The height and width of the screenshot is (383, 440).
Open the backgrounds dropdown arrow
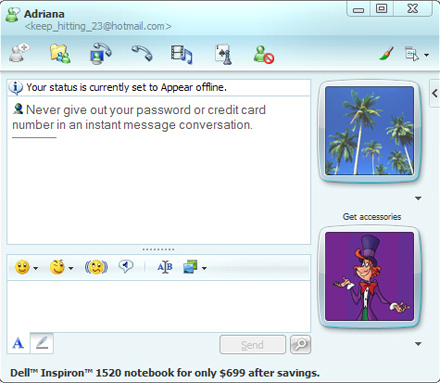click(204, 268)
